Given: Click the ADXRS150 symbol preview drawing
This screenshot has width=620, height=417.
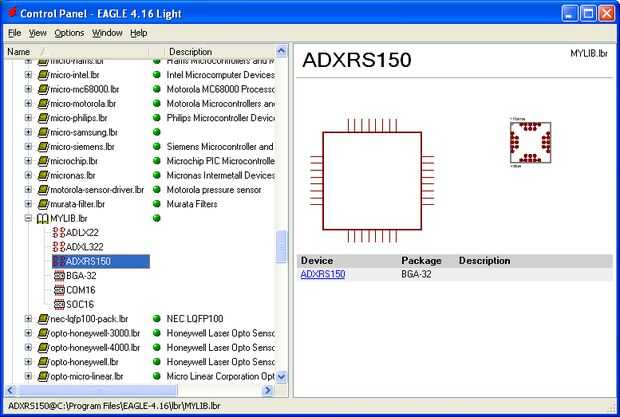Looking at the screenshot, I should (x=372, y=181).
